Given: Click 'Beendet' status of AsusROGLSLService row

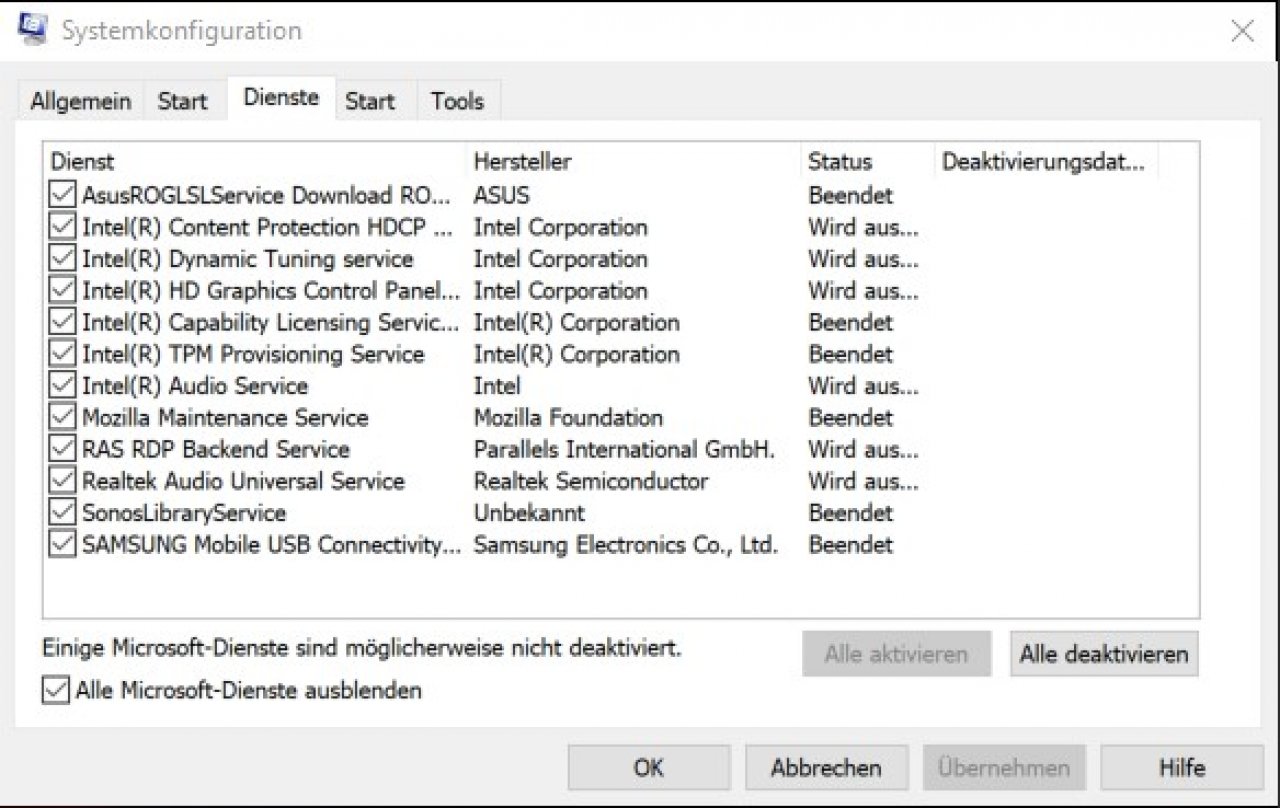Looking at the screenshot, I should click(851, 195).
